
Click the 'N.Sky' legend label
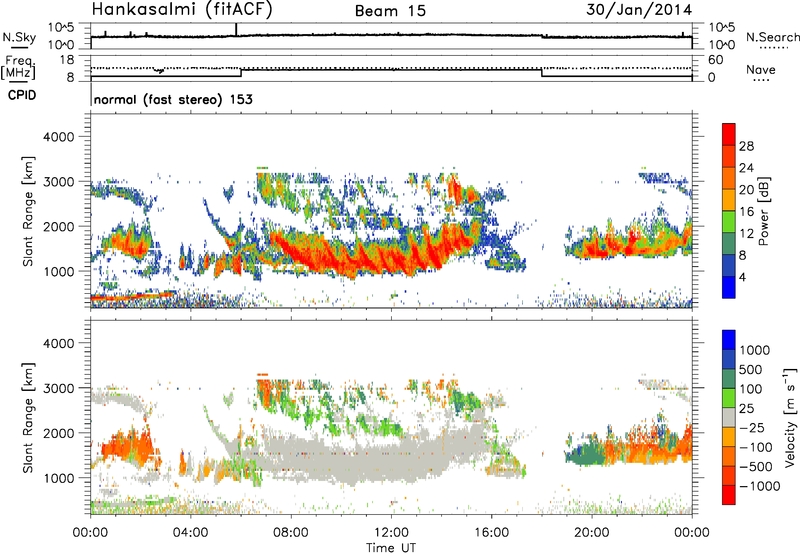19,37
